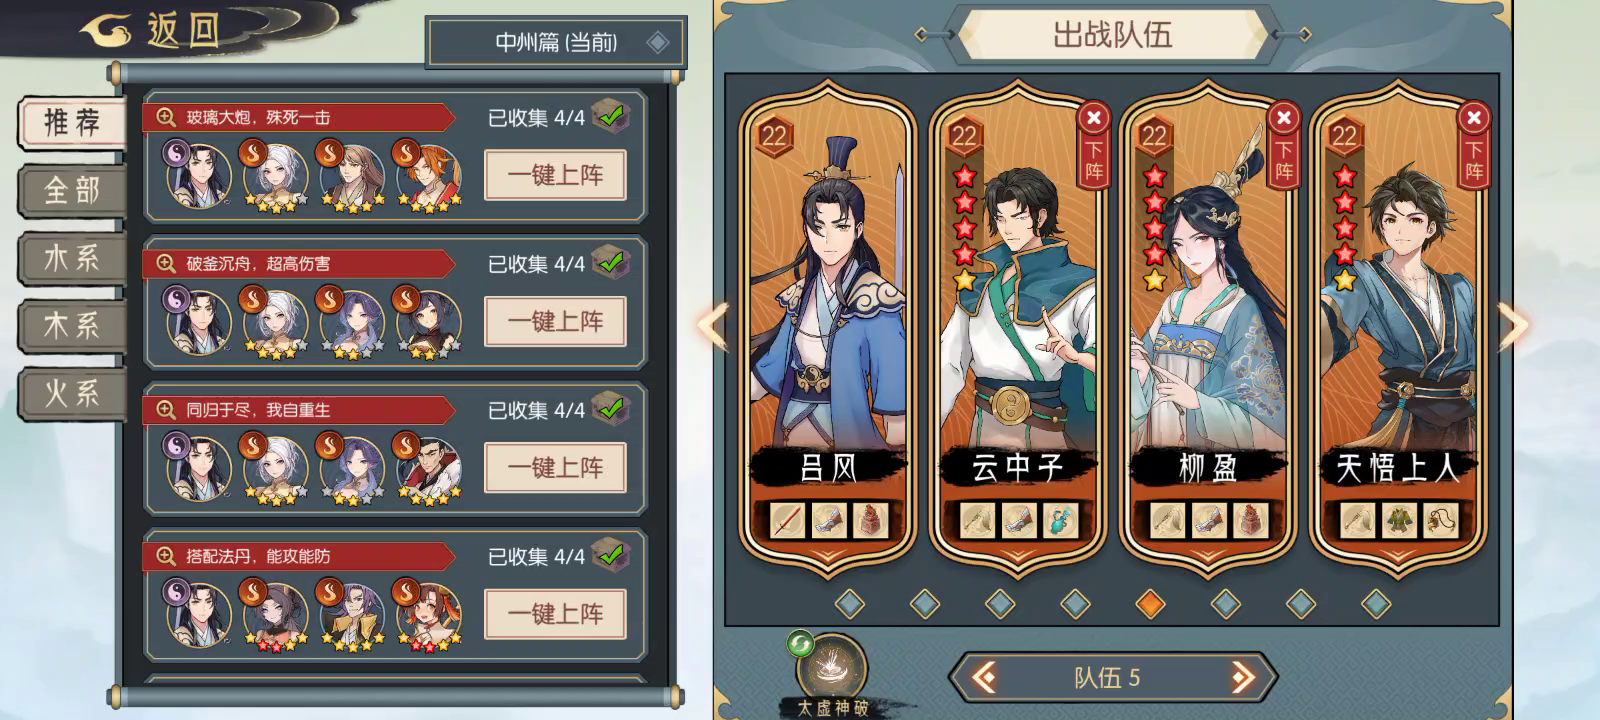Screen dimensions: 1600x720
Task: Remove 云中子 with the red X icon
Action: coord(1094,118)
